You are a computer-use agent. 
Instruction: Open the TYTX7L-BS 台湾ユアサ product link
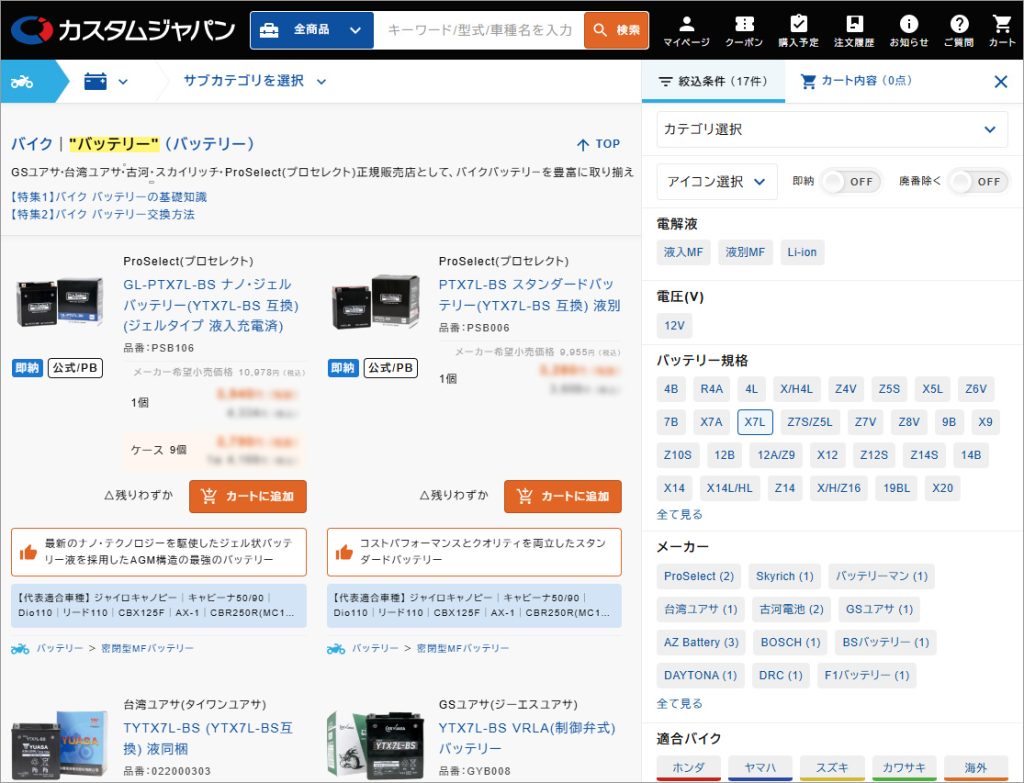(x=208, y=738)
